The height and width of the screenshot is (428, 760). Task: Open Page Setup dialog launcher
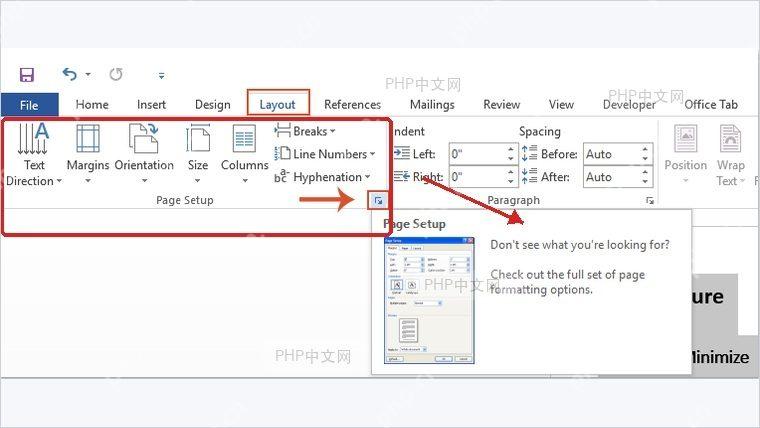tap(378, 200)
